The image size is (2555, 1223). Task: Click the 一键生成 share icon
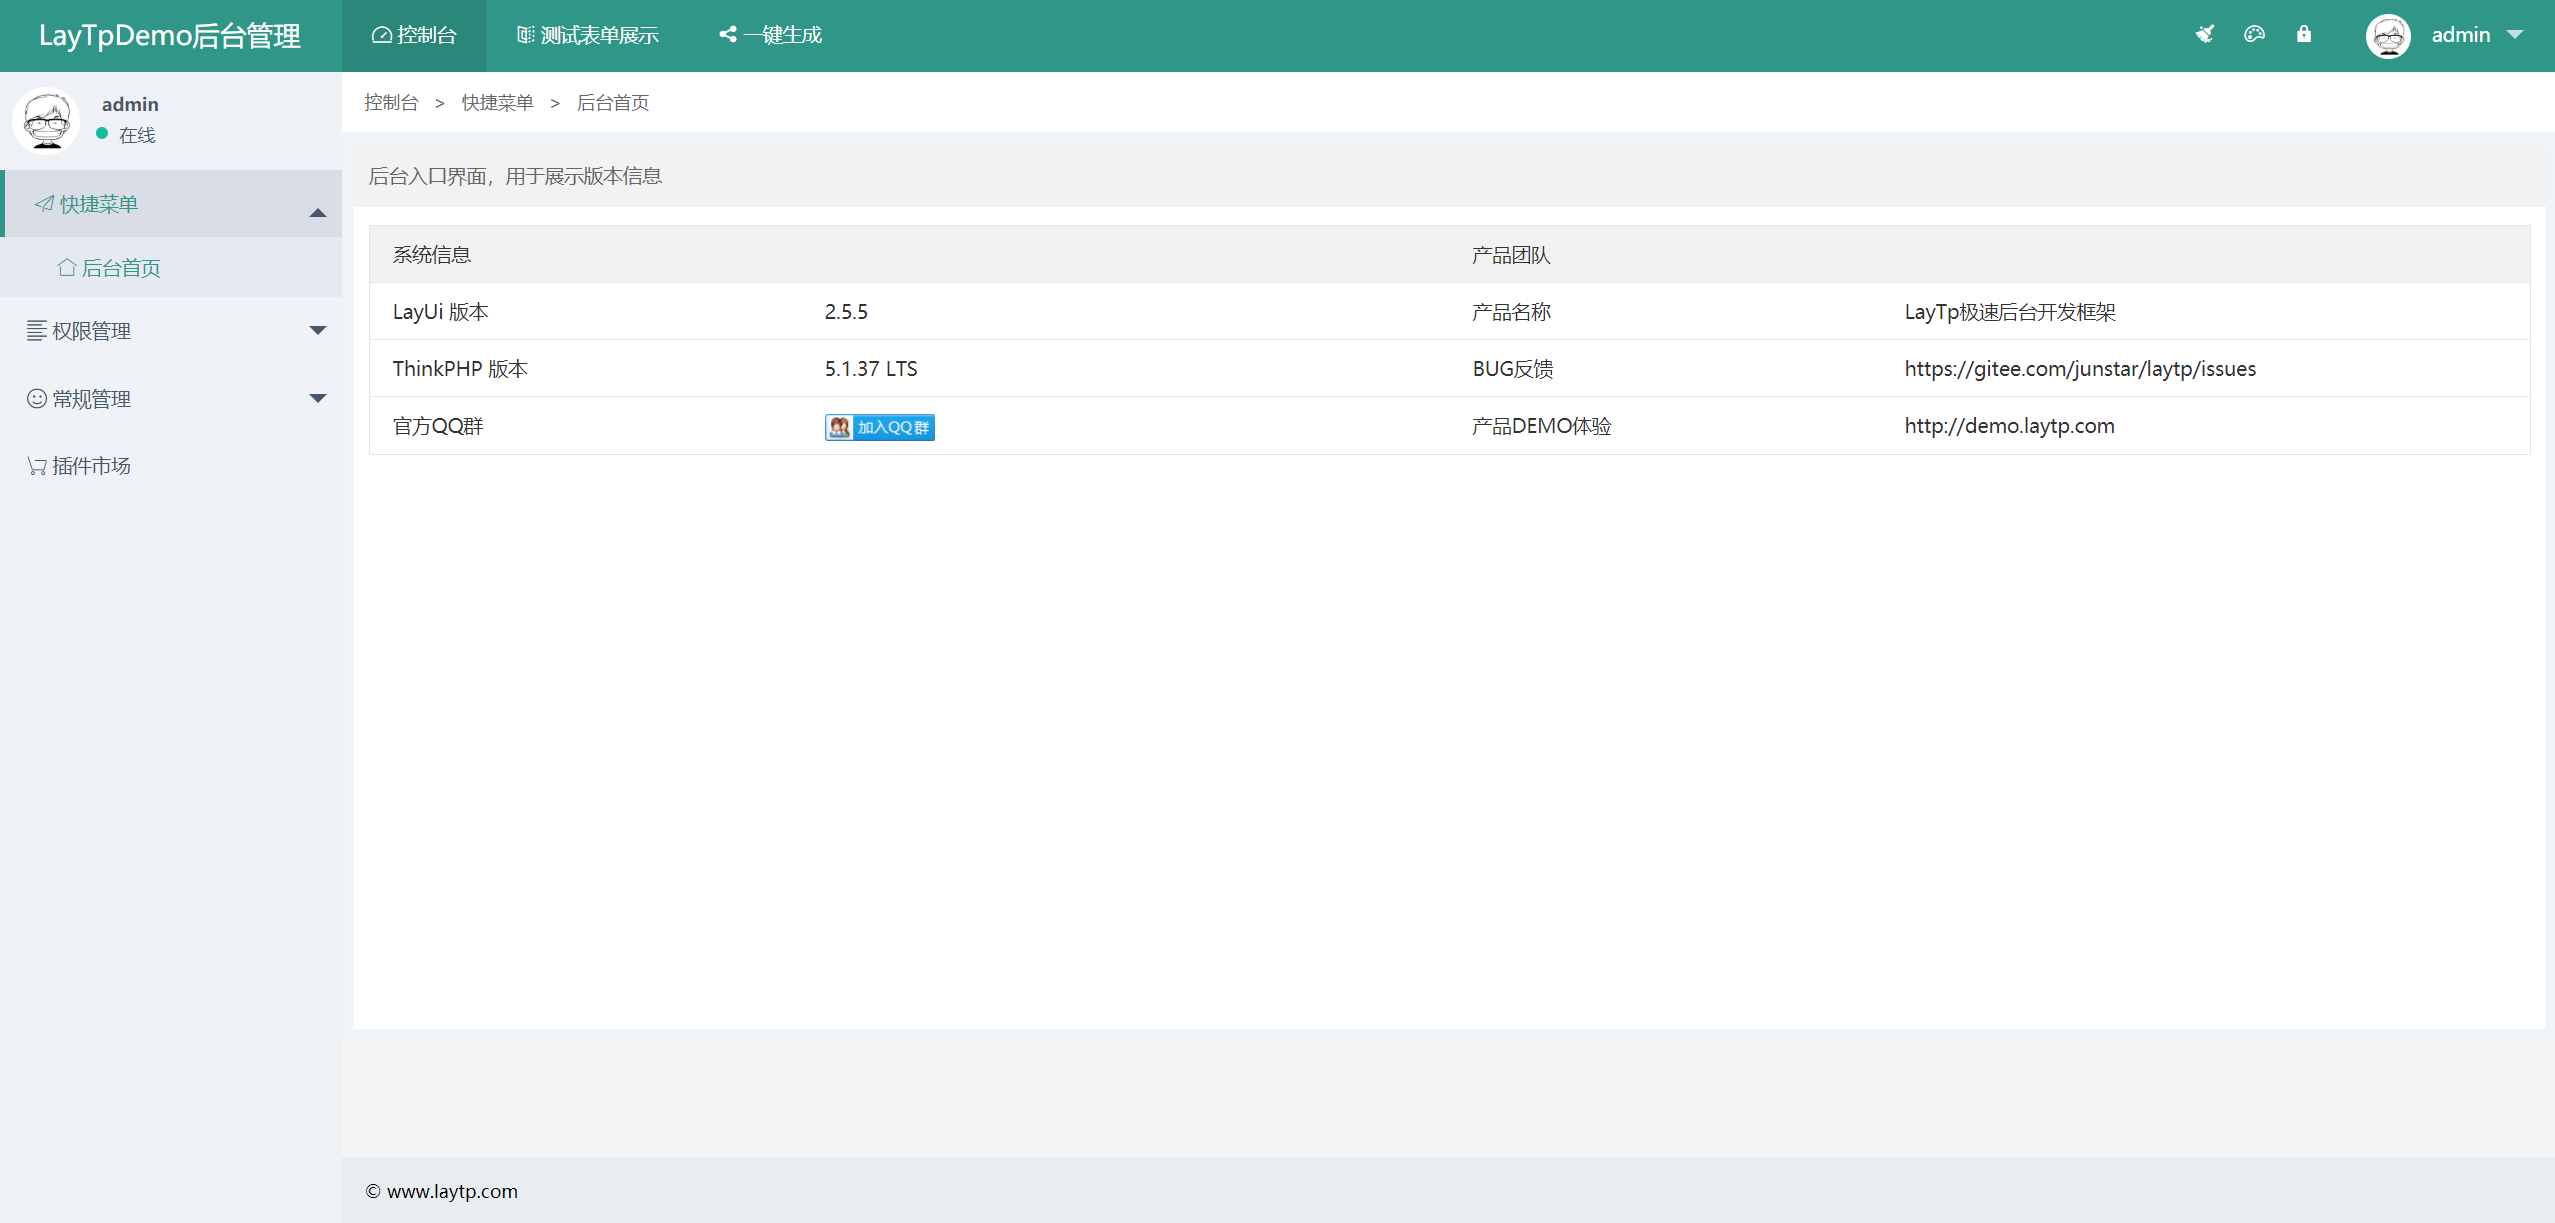tap(728, 35)
